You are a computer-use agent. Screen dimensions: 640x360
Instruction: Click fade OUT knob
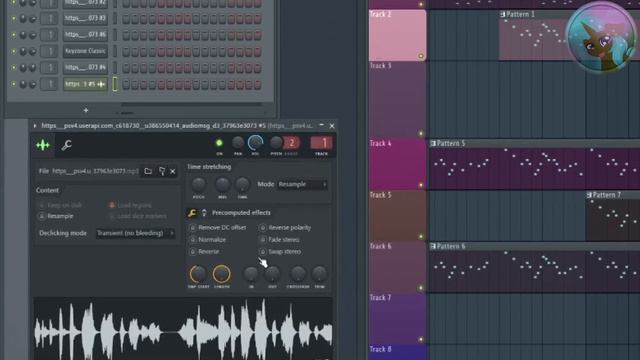pyautogui.click(x=272, y=274)
